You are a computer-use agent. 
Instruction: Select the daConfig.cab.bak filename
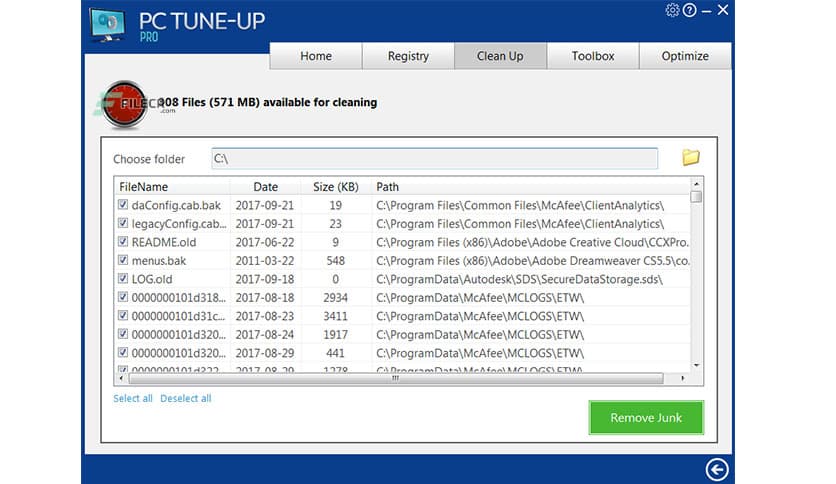pos(176,205)
